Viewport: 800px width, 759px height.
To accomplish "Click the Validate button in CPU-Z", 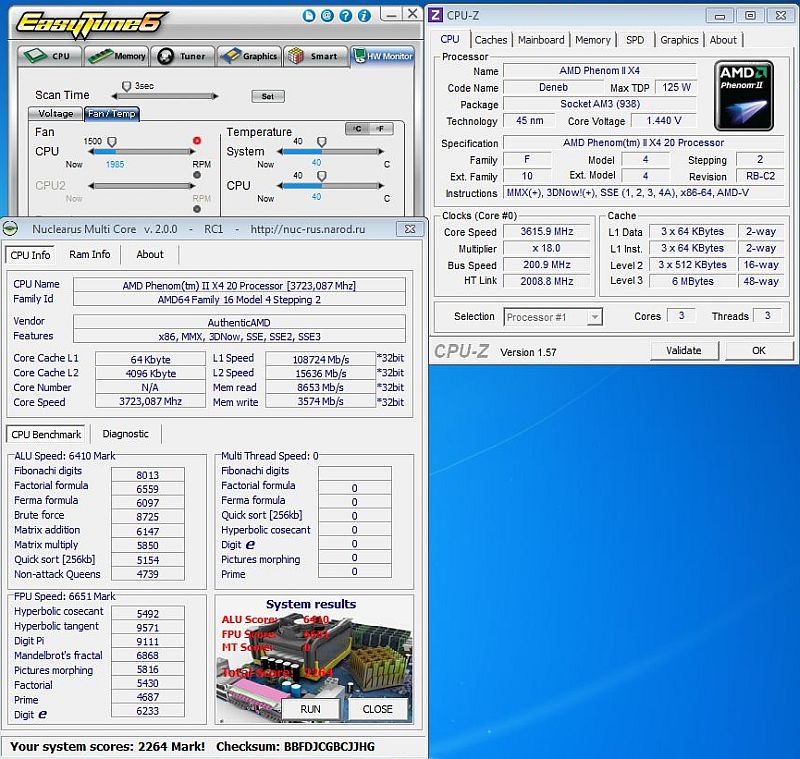I will [x=684, y=351].
